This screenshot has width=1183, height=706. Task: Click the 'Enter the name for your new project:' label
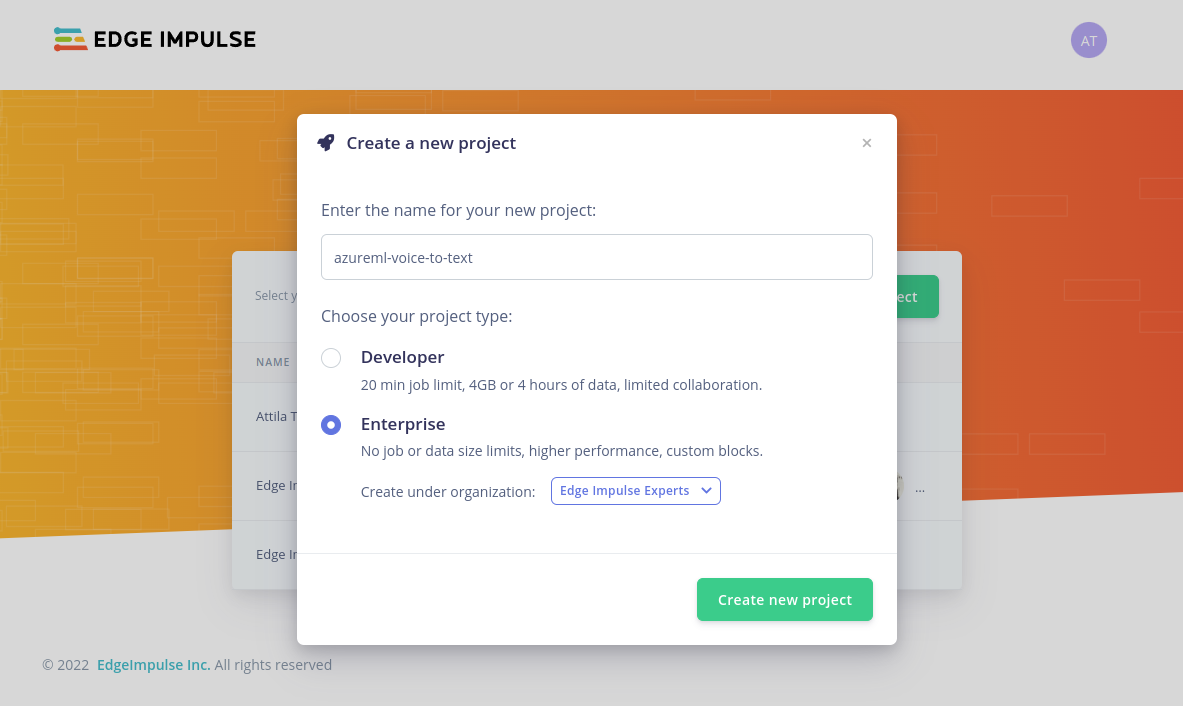coord(458,210)
